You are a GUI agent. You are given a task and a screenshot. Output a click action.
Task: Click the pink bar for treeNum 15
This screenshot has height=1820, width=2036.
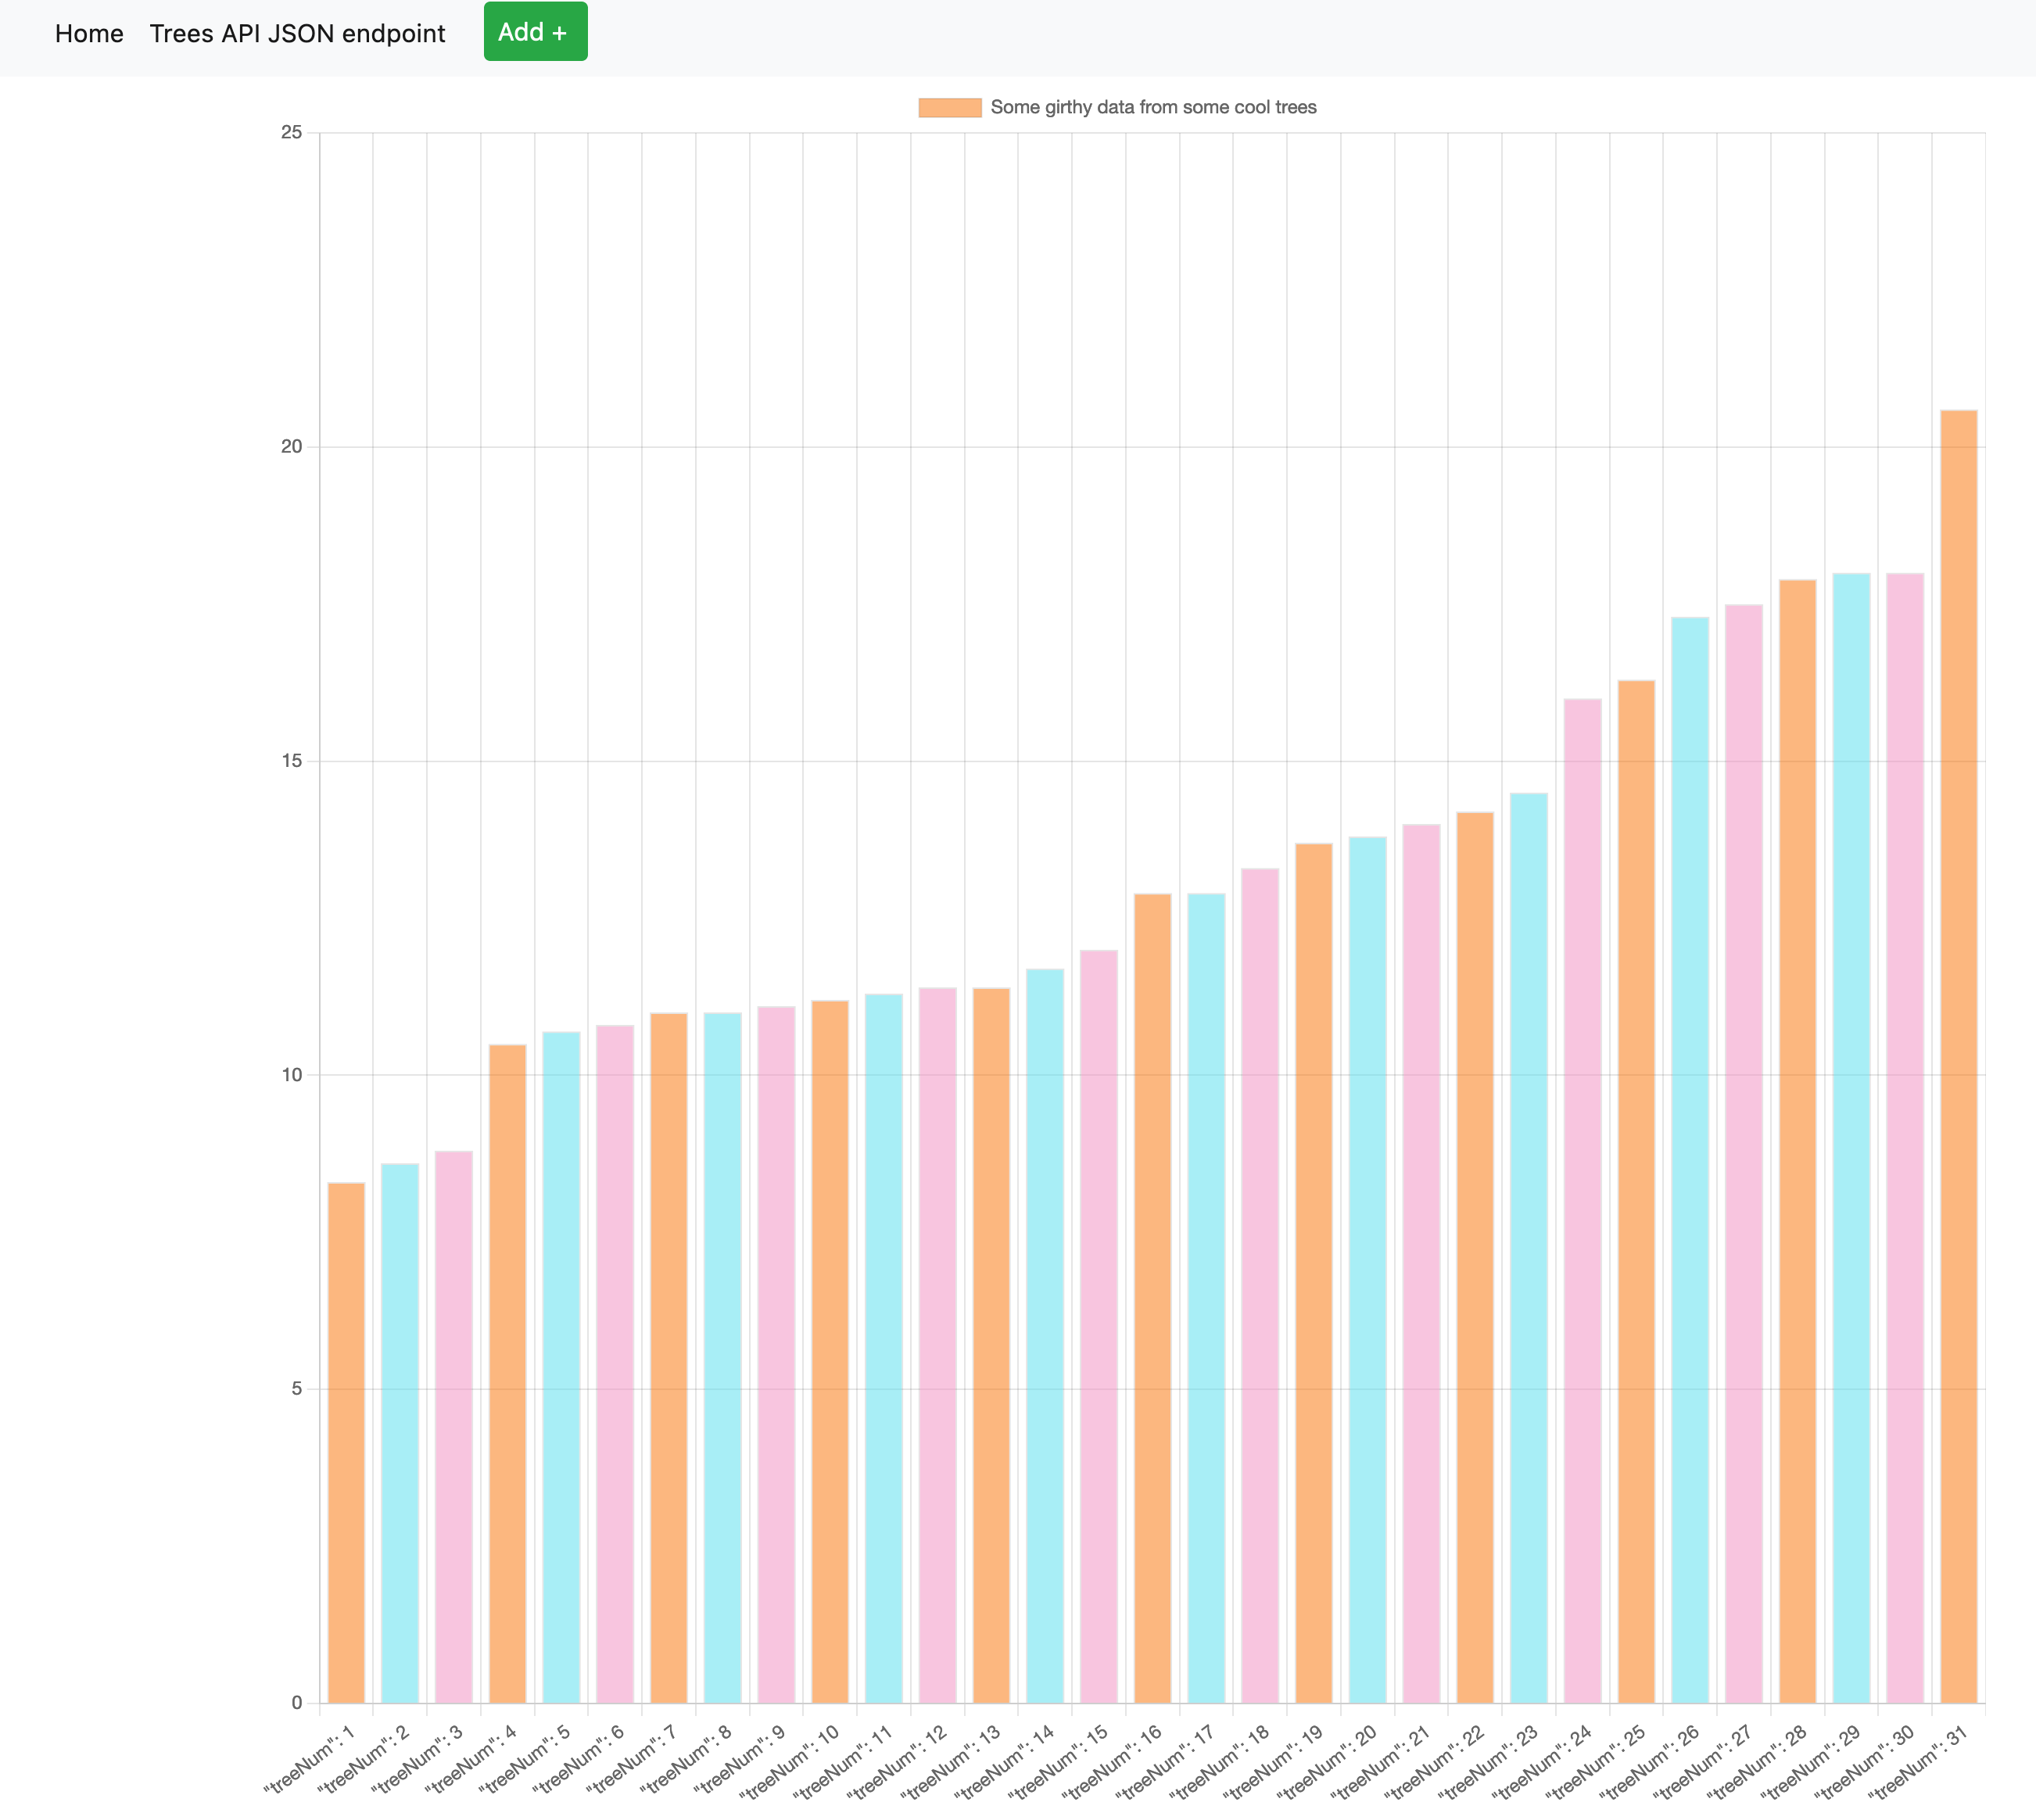pyautogui.click(x=1099, y=1327)
